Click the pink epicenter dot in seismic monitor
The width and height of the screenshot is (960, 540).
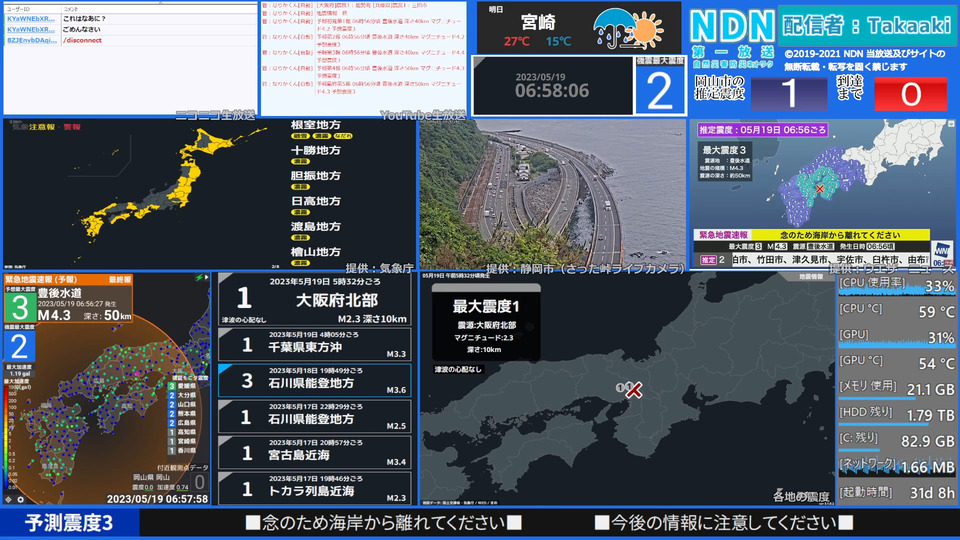pos(137,373)
